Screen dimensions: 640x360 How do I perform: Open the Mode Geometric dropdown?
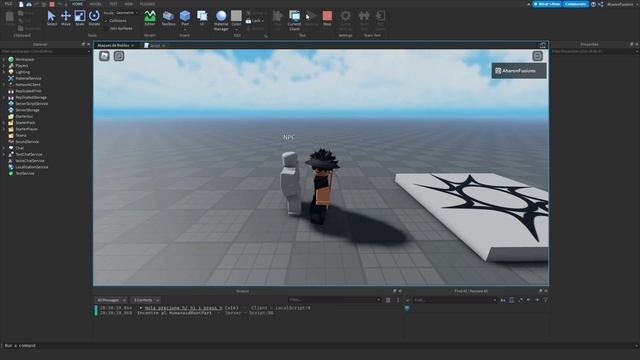pyautogui.click(x=126, y=13)
